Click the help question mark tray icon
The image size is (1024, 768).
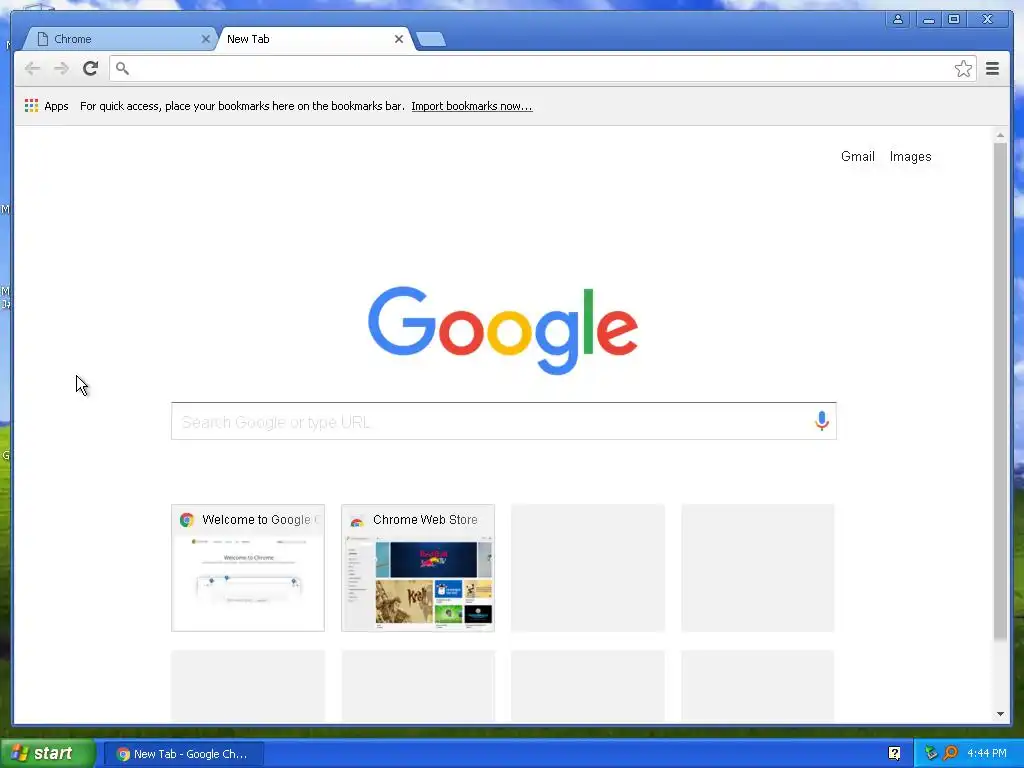pos(894,754)
